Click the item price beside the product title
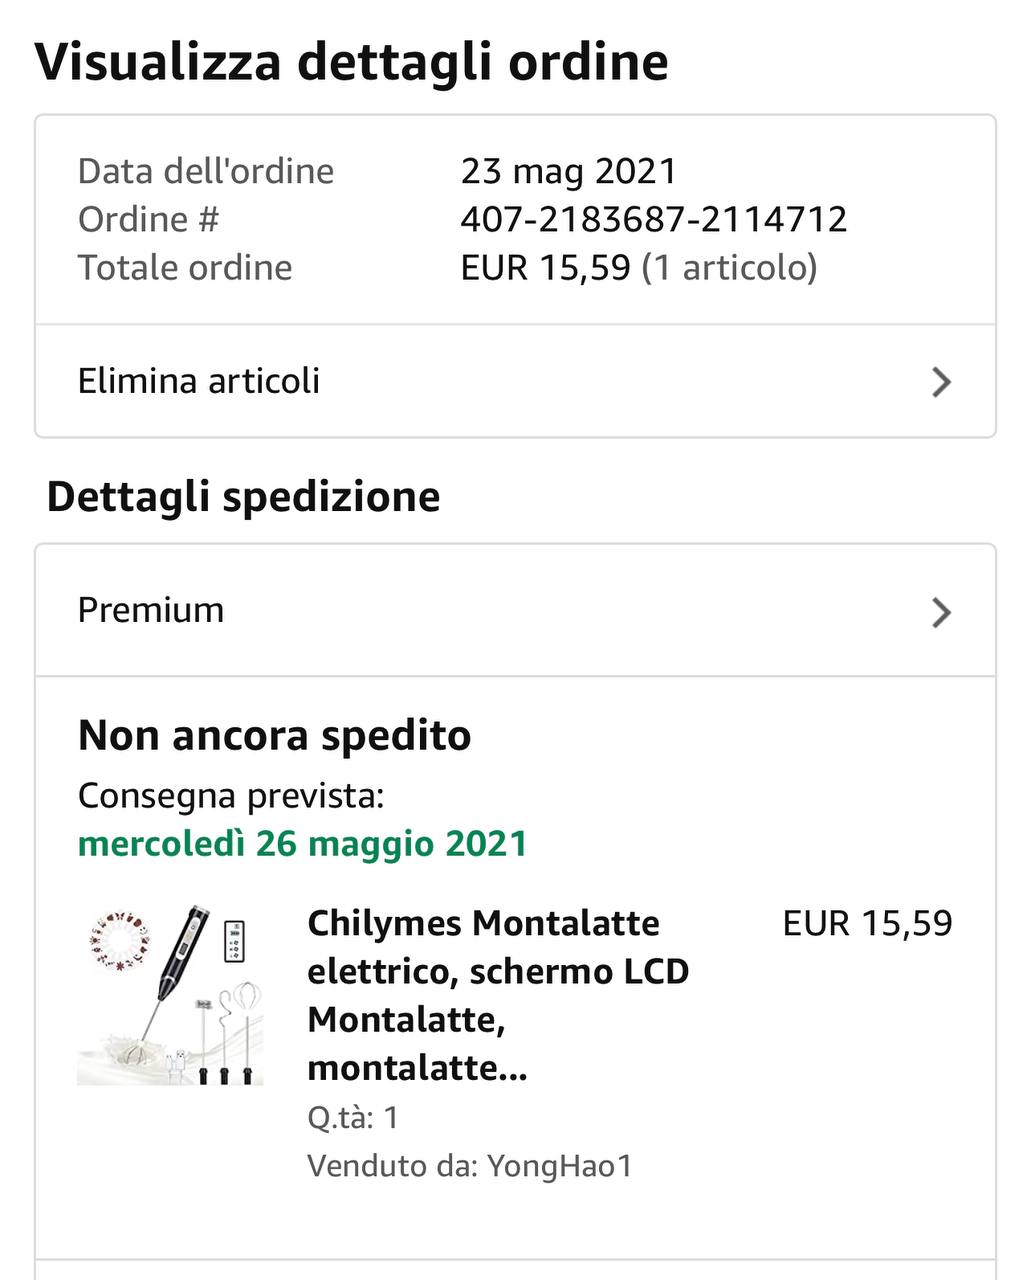Image resolution: width=1031 pixels, height=1280 pixels. tap(867, 923)
